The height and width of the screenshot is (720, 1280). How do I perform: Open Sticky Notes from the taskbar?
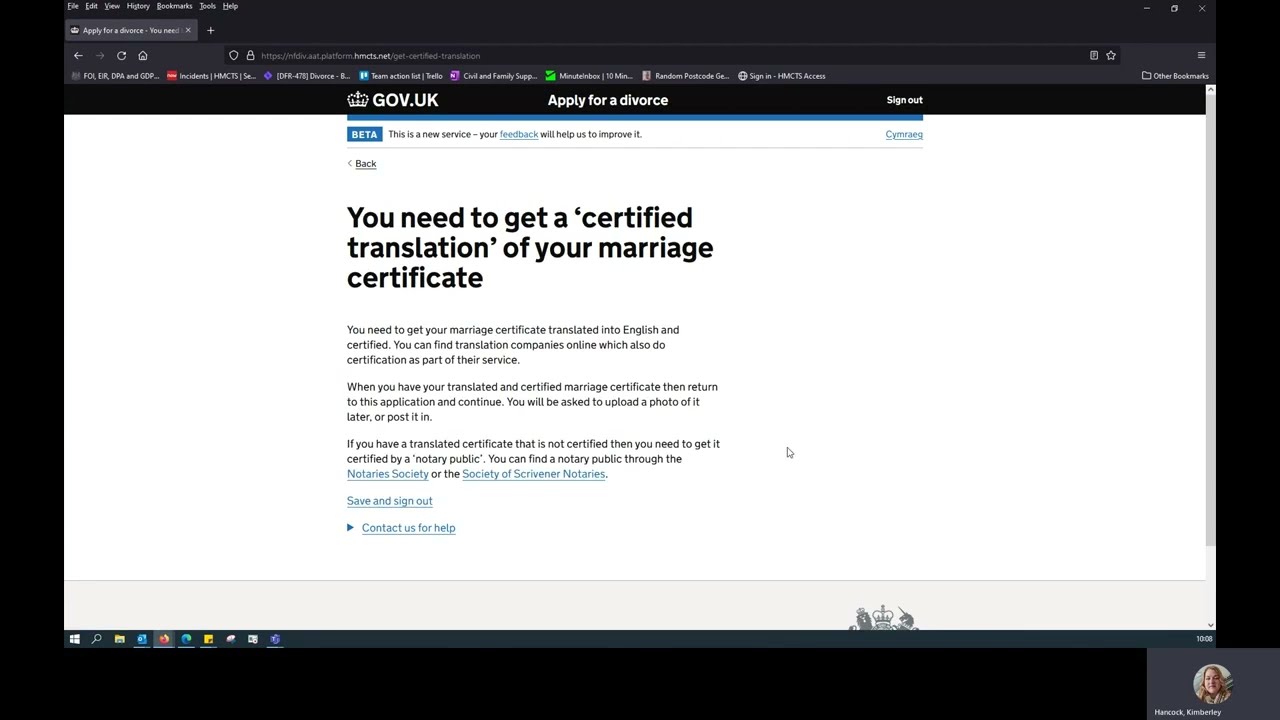(x=208, y=639)
